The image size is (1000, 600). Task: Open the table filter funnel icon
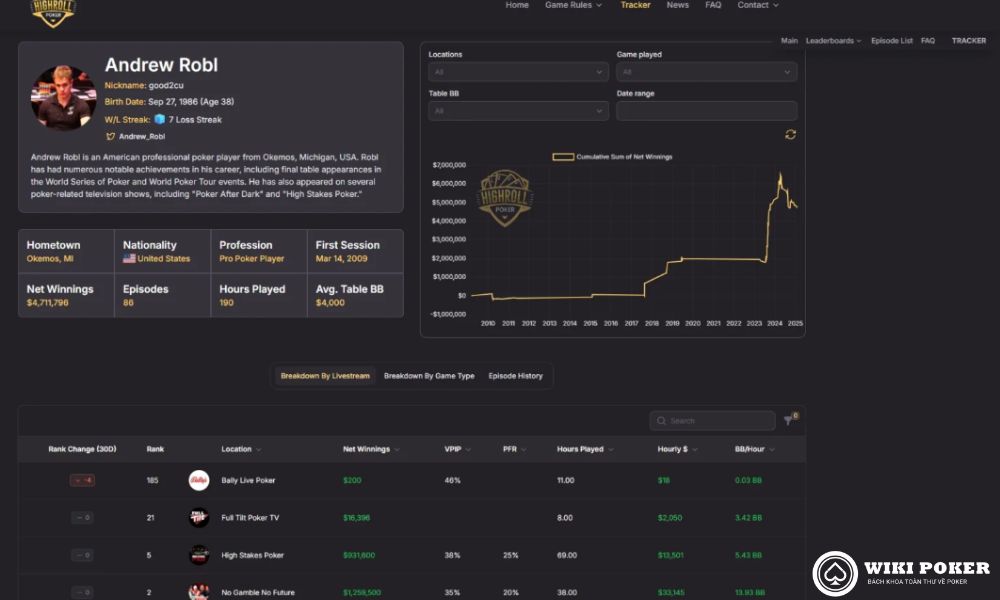[788, 421]
